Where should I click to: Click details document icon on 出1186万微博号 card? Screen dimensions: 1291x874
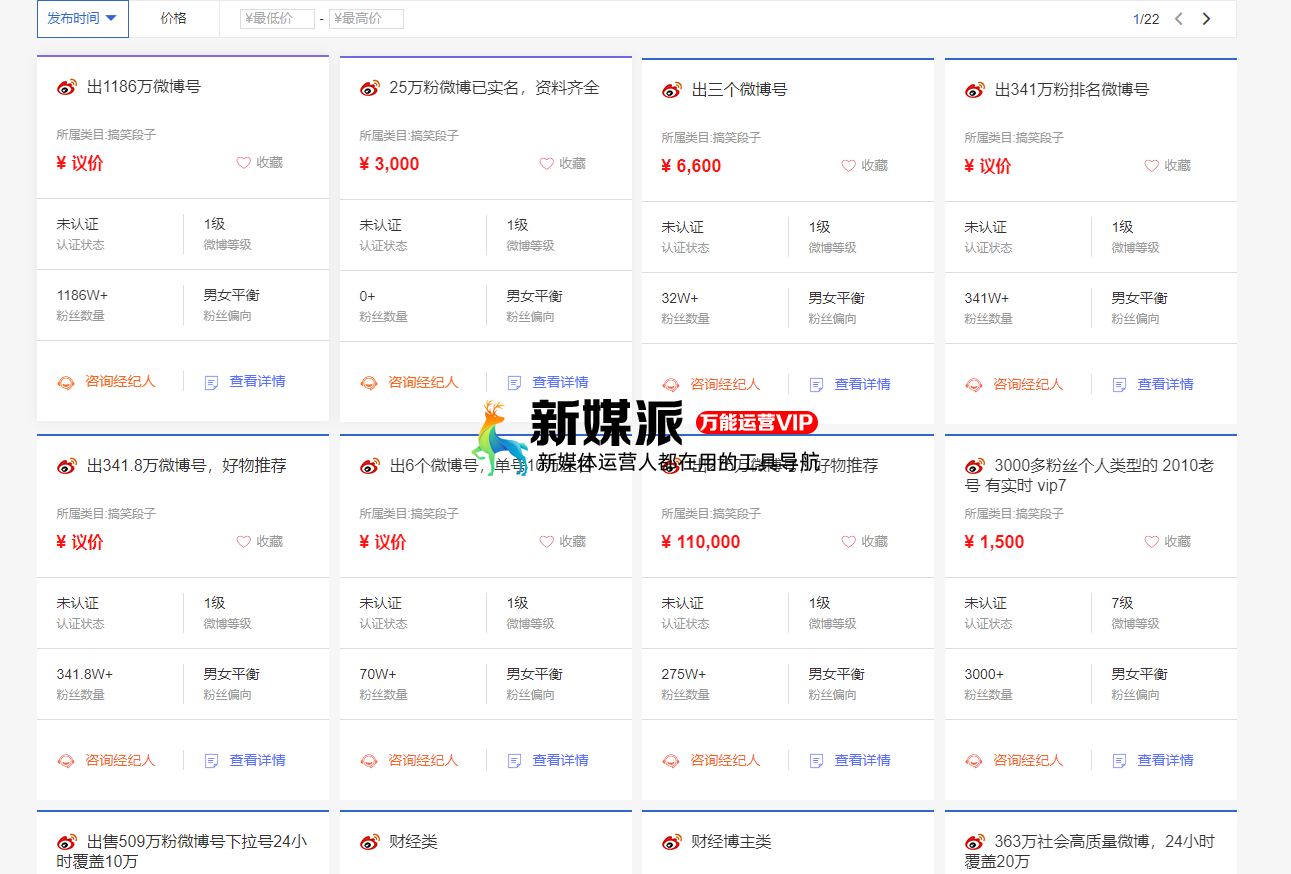[x=211, y=382]
